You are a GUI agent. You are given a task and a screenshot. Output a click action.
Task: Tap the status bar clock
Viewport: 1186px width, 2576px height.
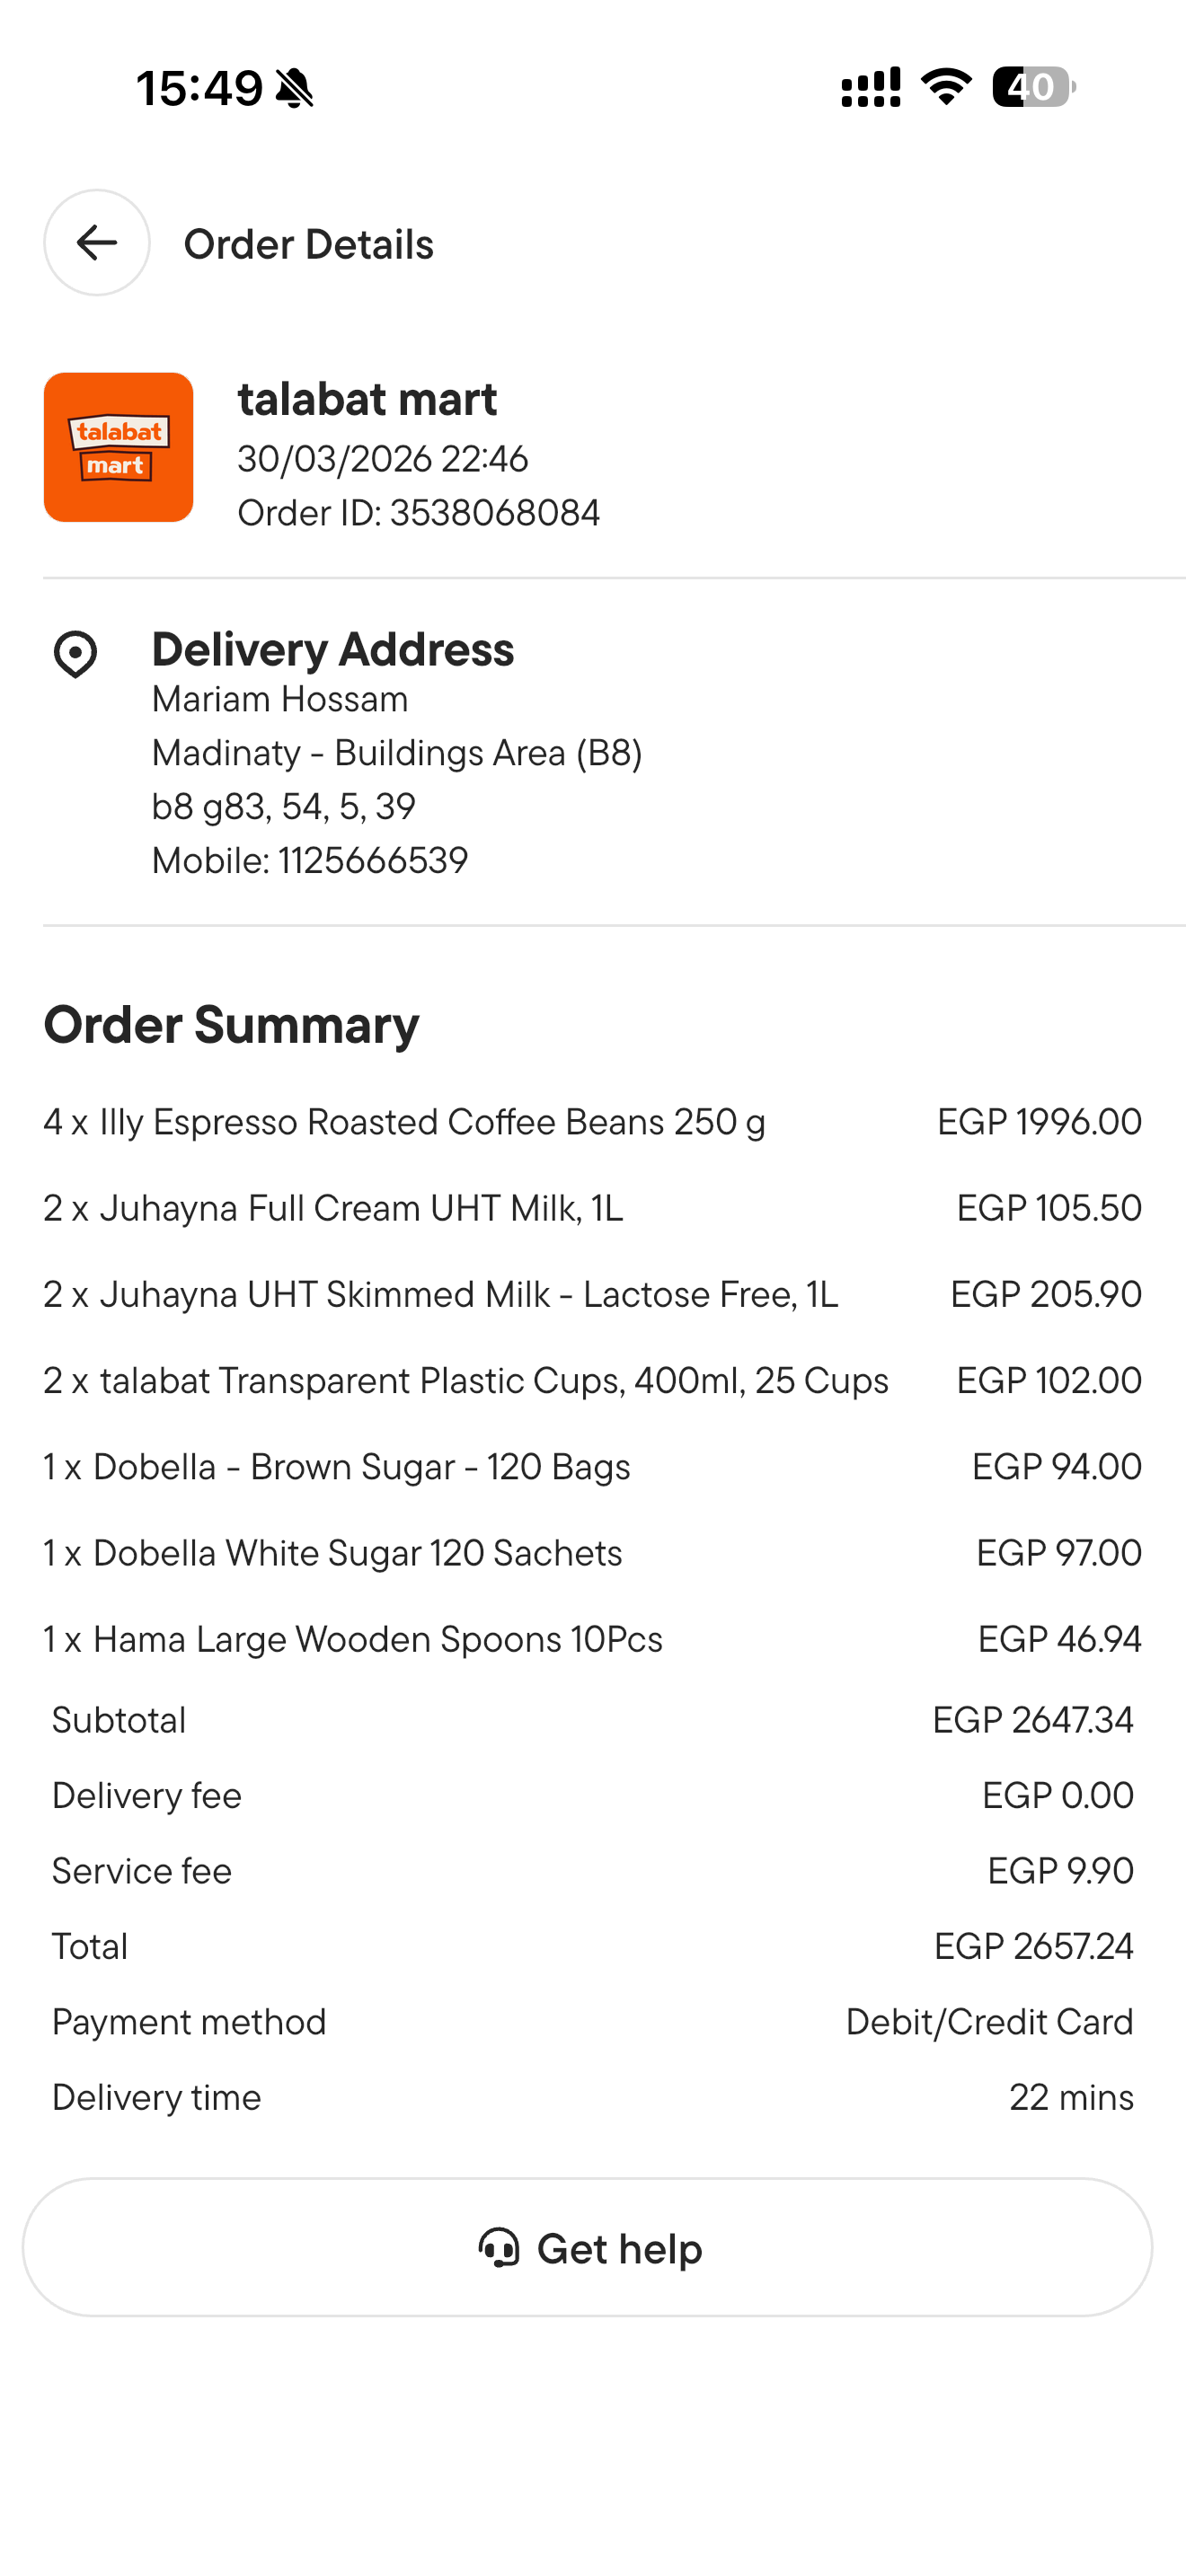pos(199,88)
